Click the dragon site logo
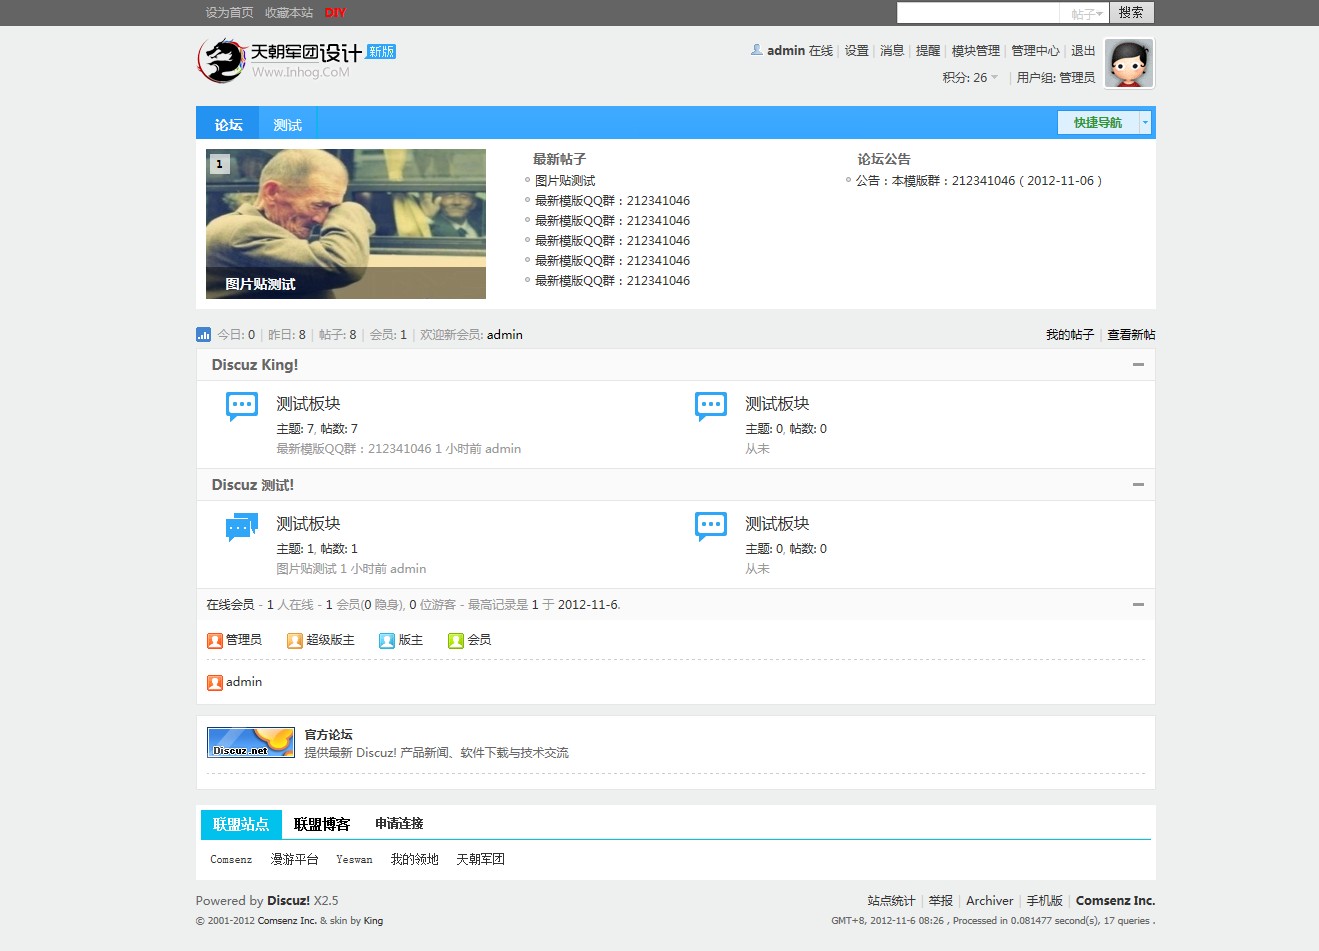 tap(222, 61)
